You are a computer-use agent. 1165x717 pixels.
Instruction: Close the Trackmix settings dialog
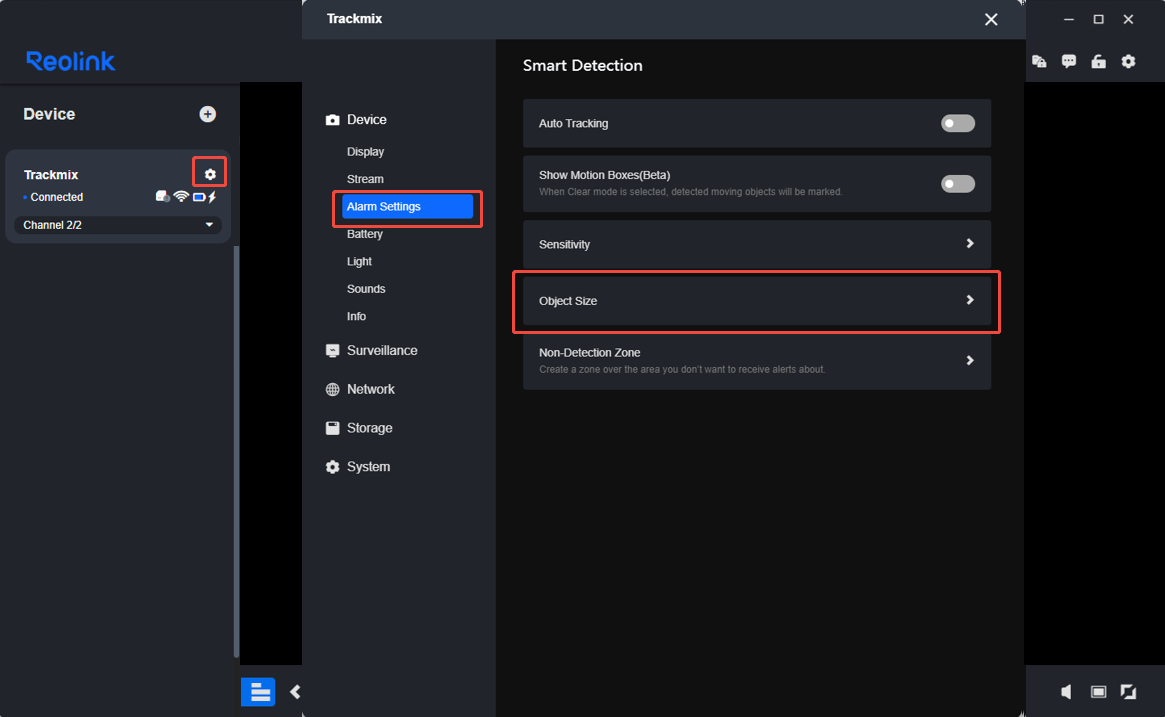[991, 19]
